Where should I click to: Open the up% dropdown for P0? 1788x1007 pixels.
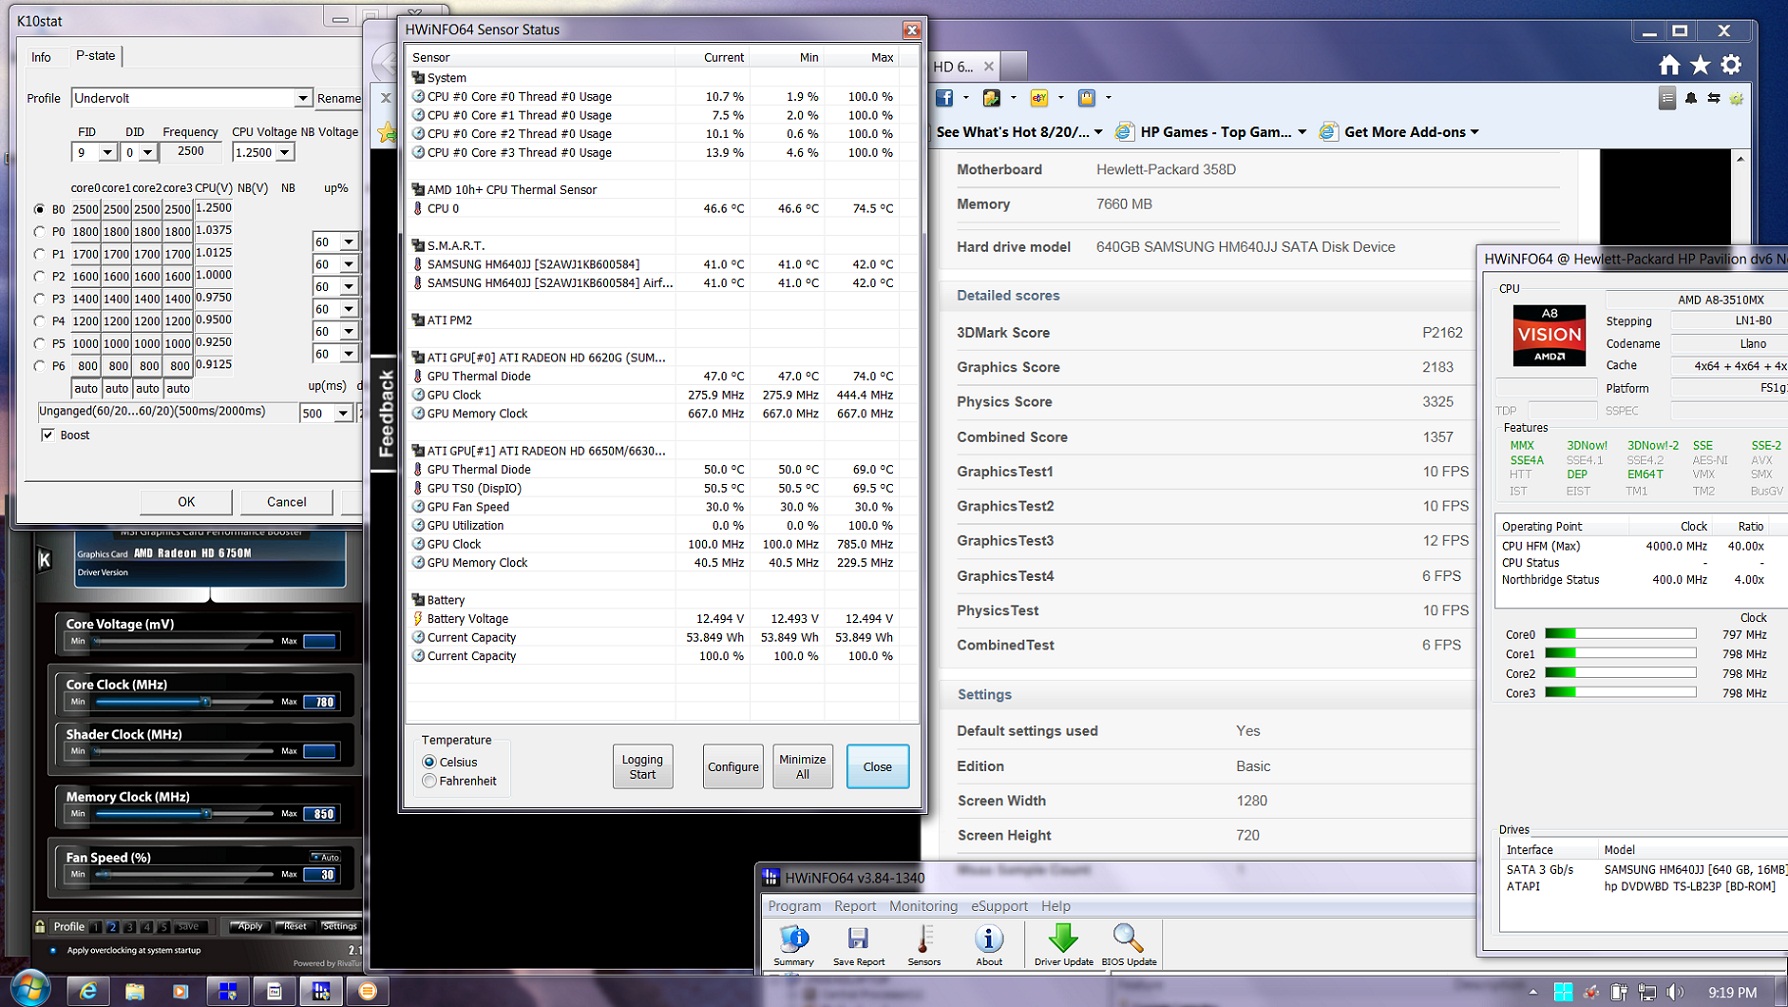348,242
